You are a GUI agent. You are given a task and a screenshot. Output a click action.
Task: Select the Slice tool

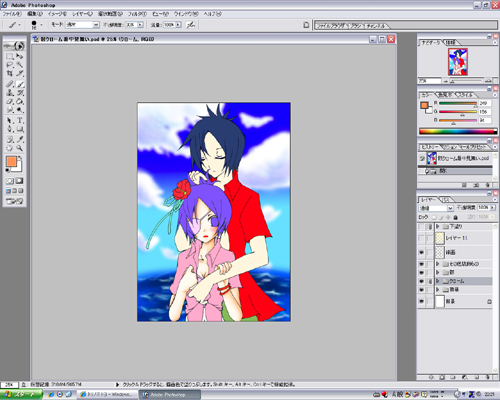20,74
